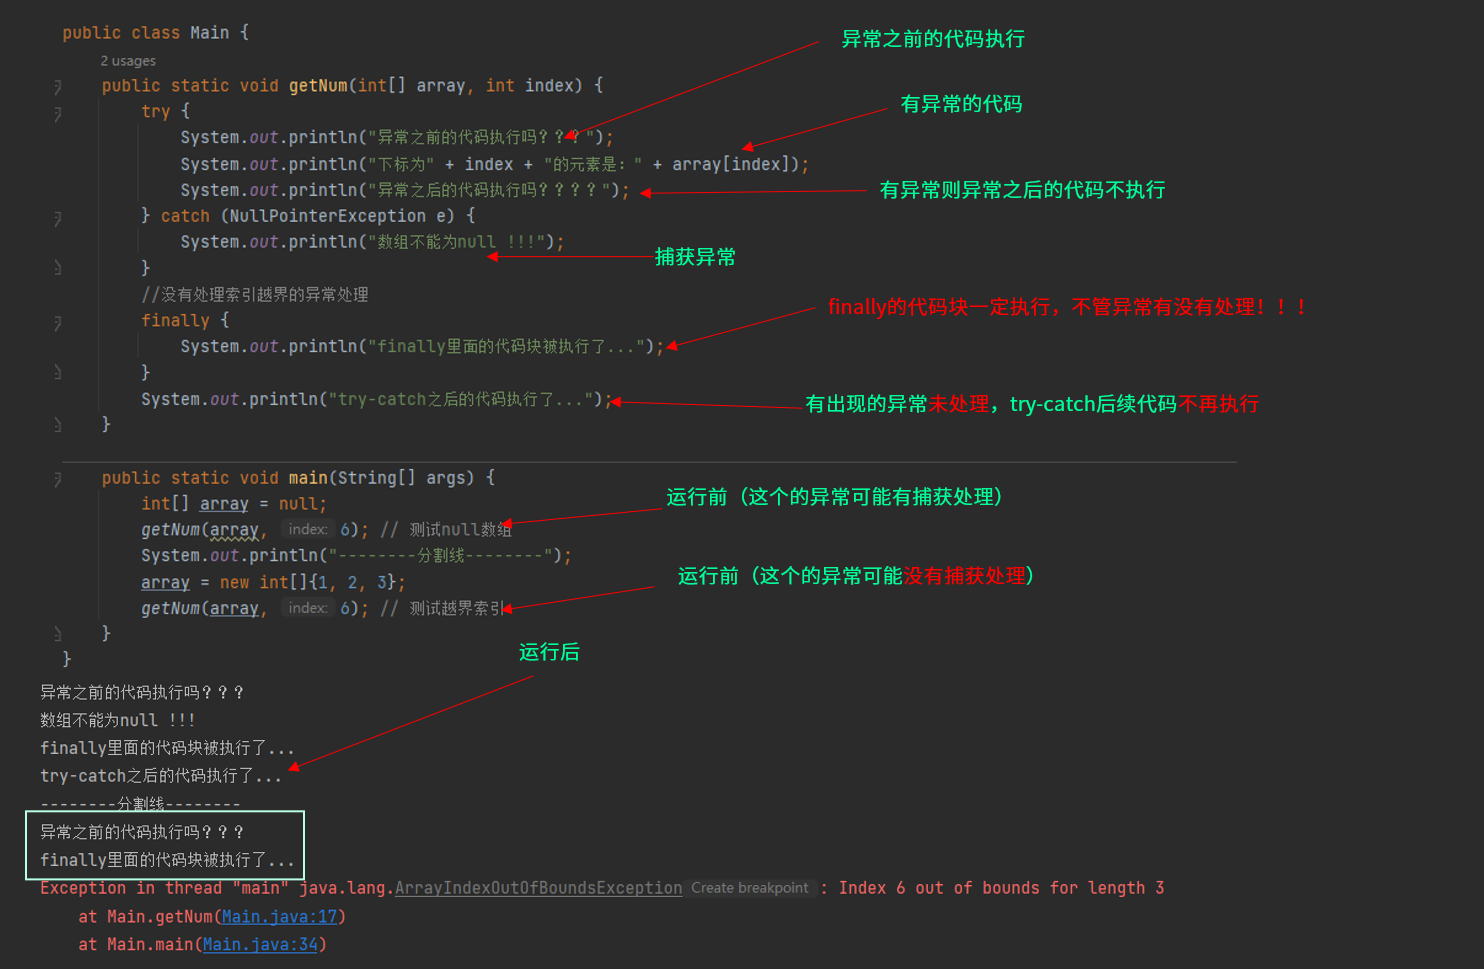Click the fold end marker at getNum's closing brace
This screenshot has height=969, width=1484.
pos(57,425)
